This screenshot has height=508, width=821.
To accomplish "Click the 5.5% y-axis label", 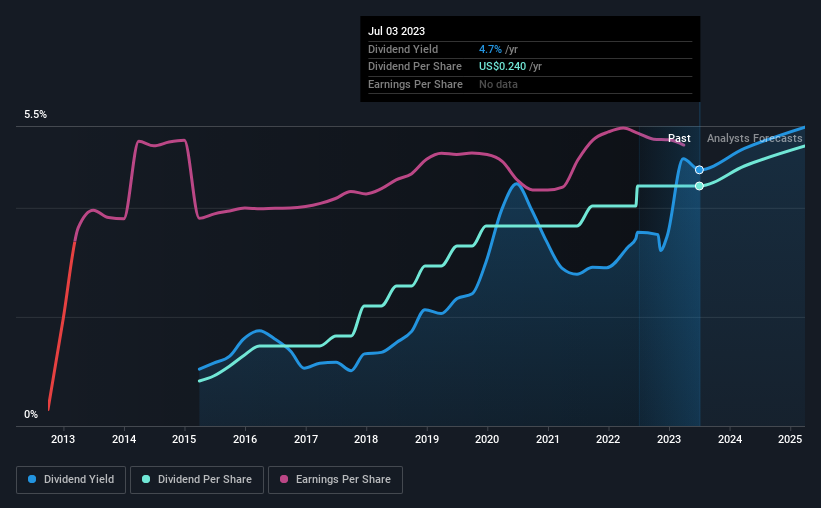I will pyautogui.click(x=36, y=115).
